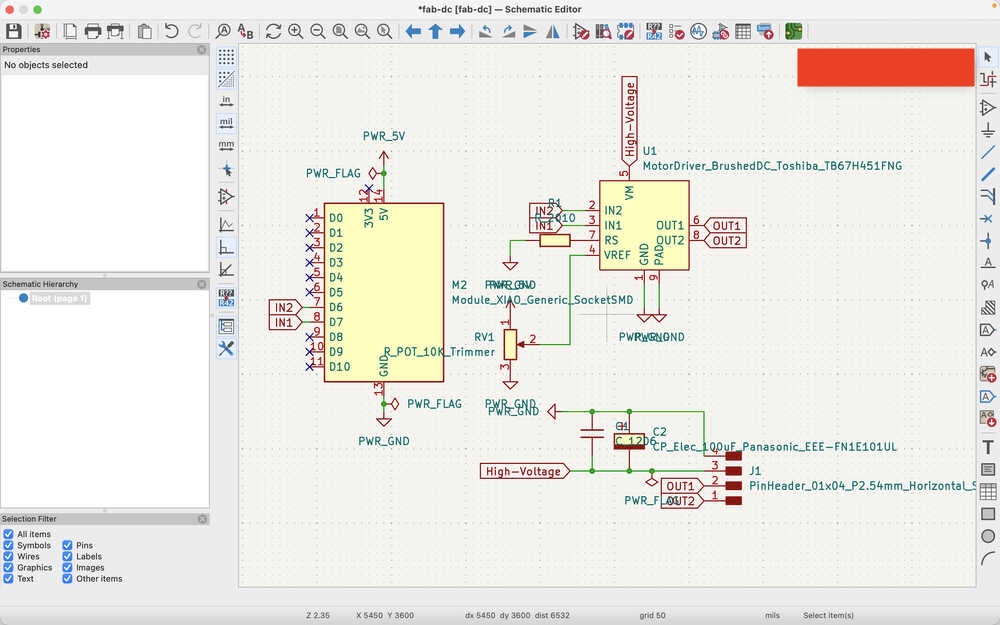Zoom in on the schematic
This screenshot has width=1000, height=625.
296,31
